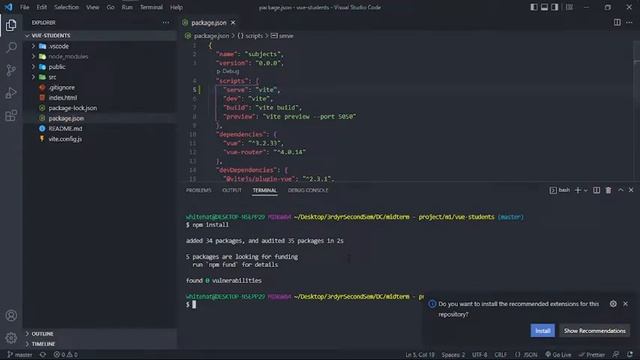This screenshot has height=360, width=640.
Task: Open the File menu
Action: pyautogui.click(x=24, y=7)
